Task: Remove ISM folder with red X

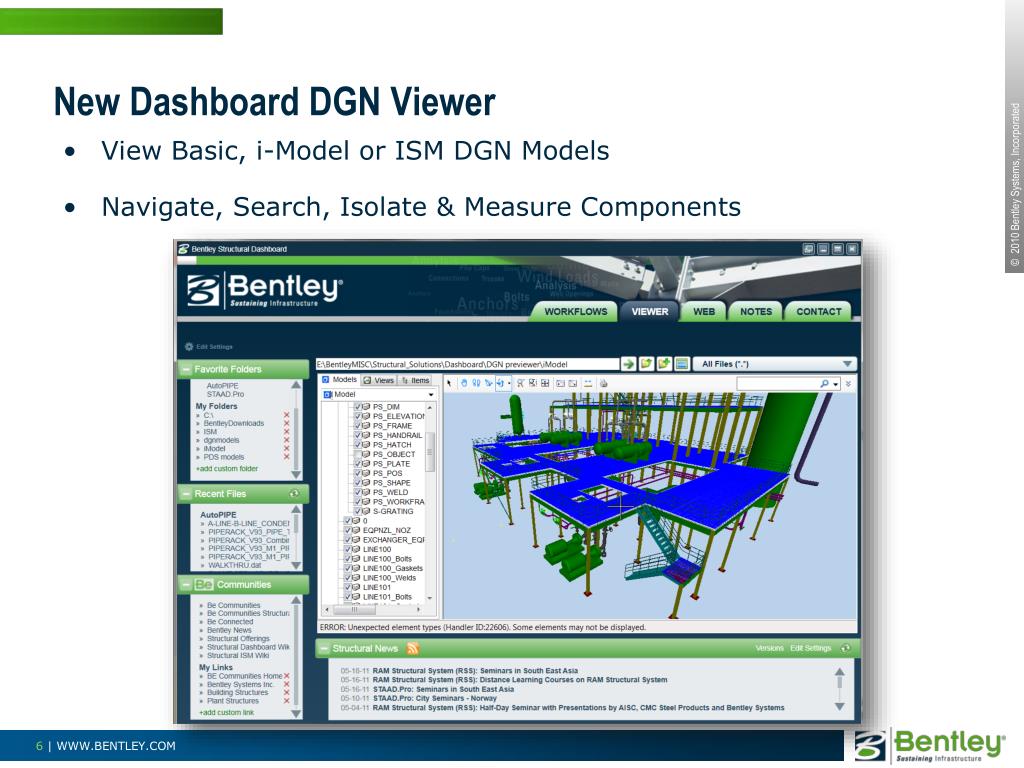Action: click(x=286, y=432)
